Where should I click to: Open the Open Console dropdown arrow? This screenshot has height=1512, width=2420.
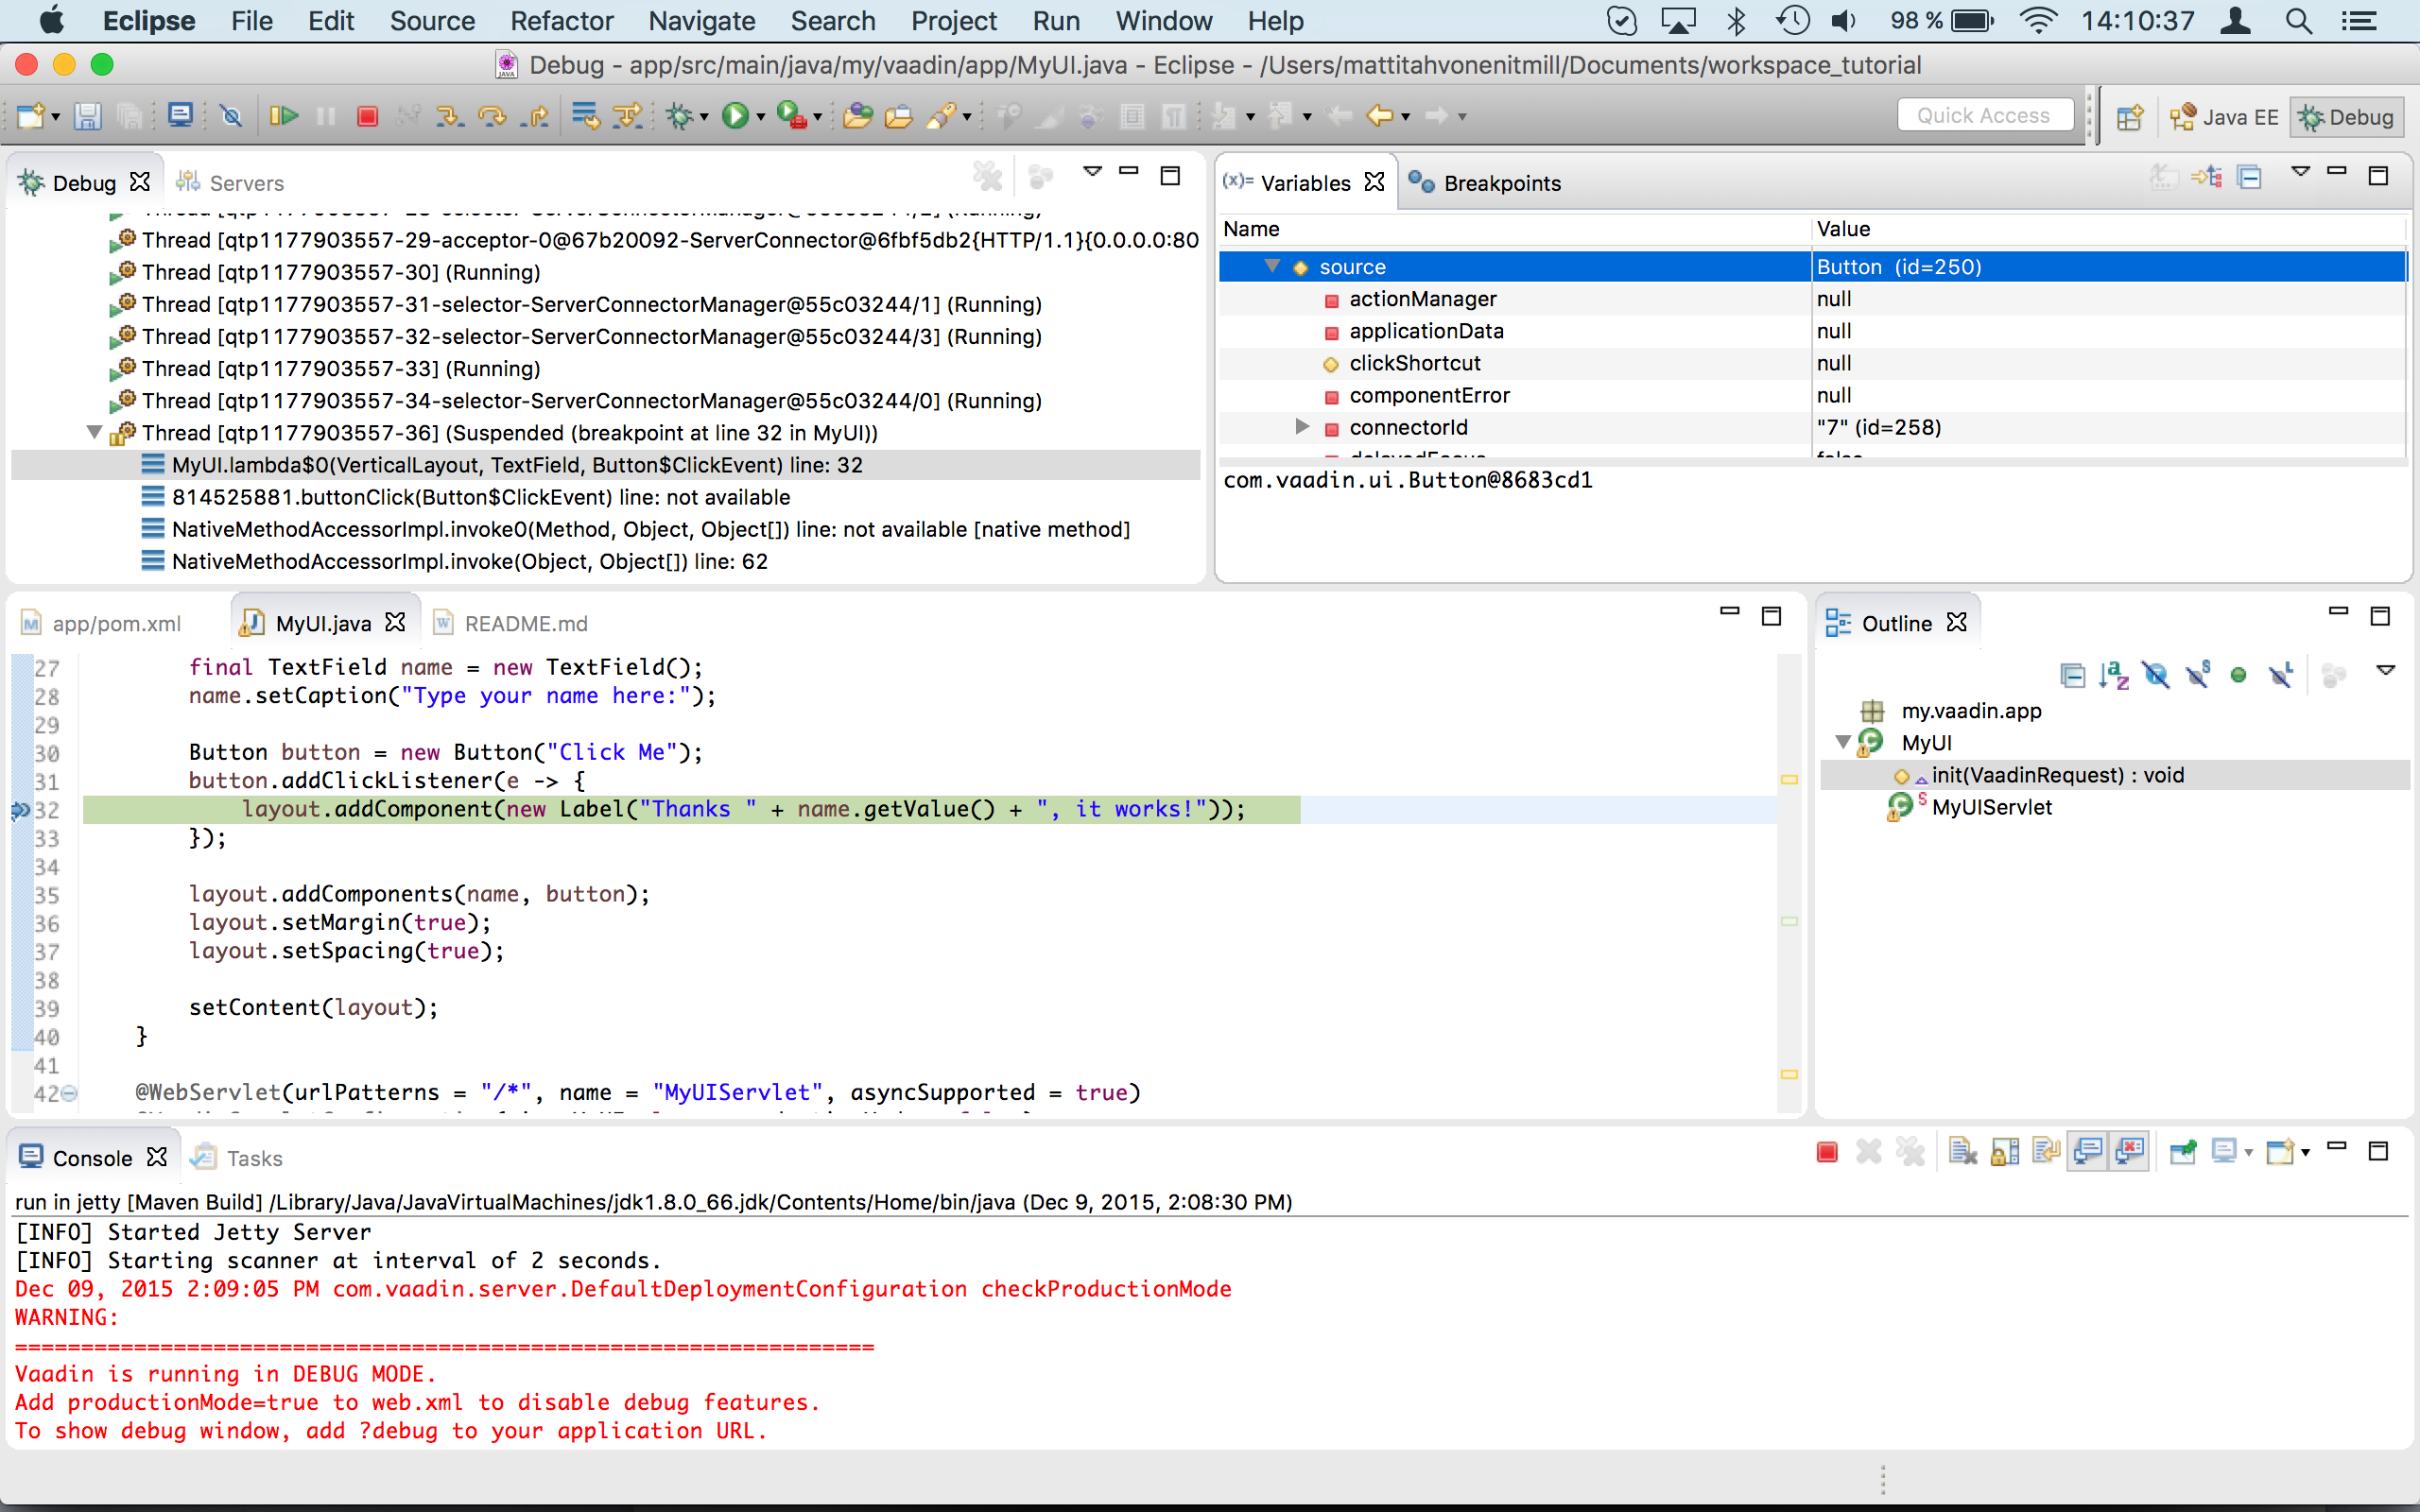(2305, 1153)
